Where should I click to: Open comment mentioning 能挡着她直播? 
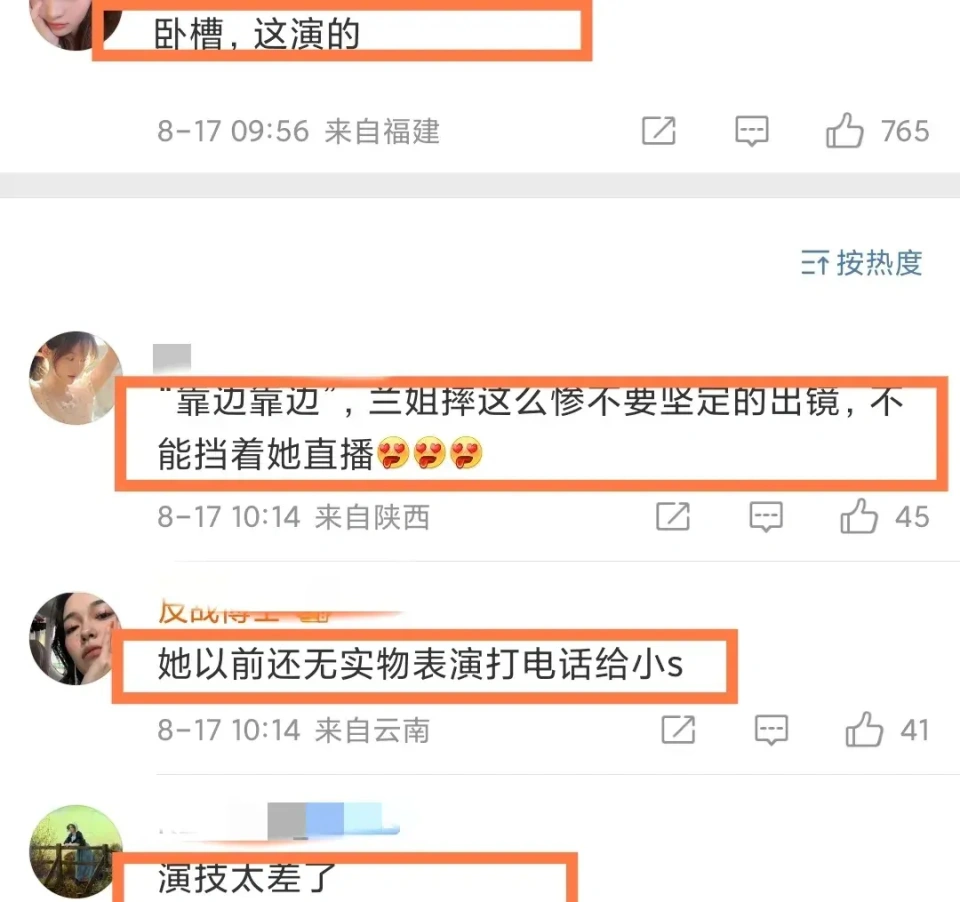tap(530, 427)
